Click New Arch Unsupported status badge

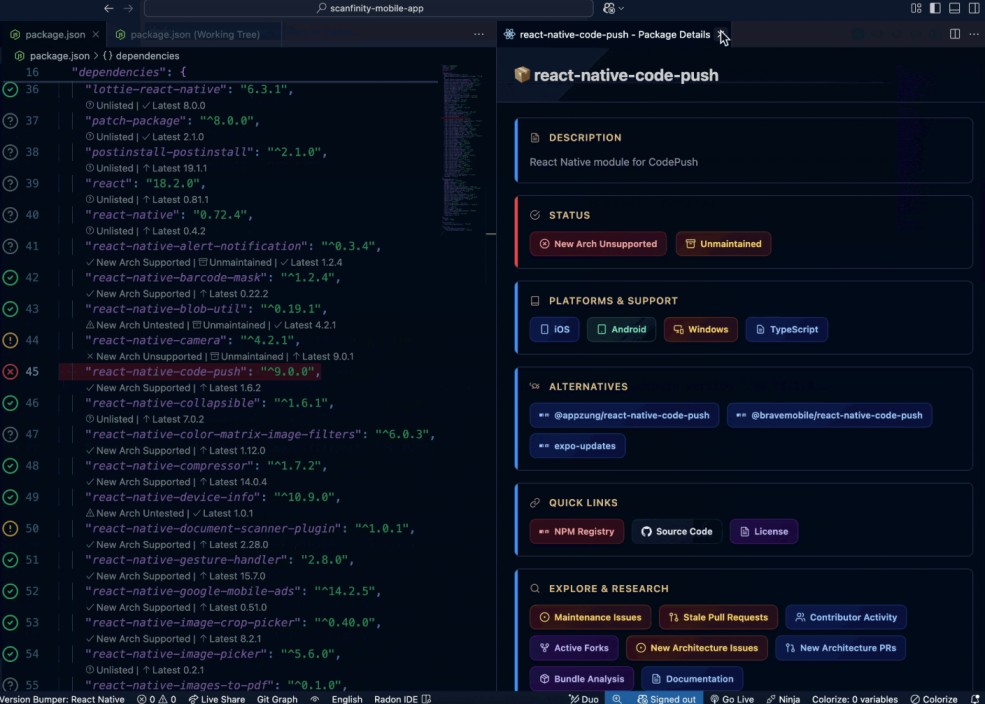[x=598, y=244]
